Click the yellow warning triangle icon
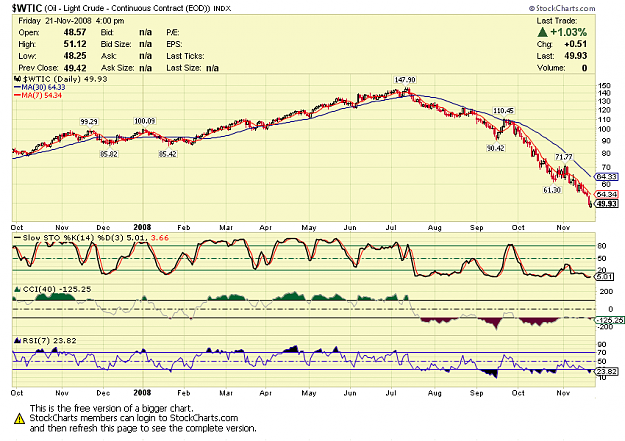This screenshot has height=441, width=625. pos(19,418)
